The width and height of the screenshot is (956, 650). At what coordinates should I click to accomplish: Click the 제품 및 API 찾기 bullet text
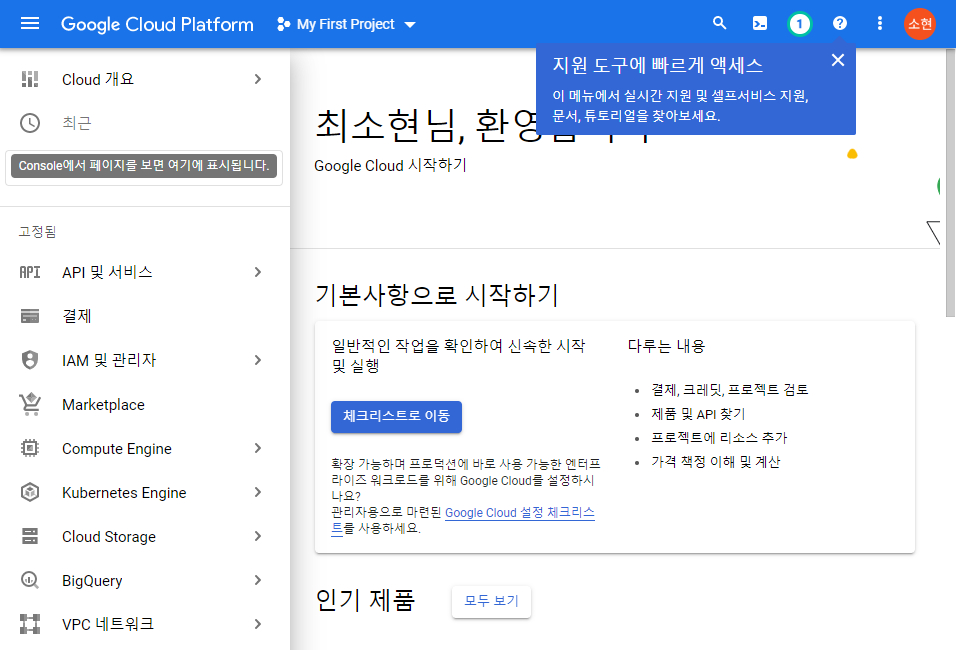point(698,414)
